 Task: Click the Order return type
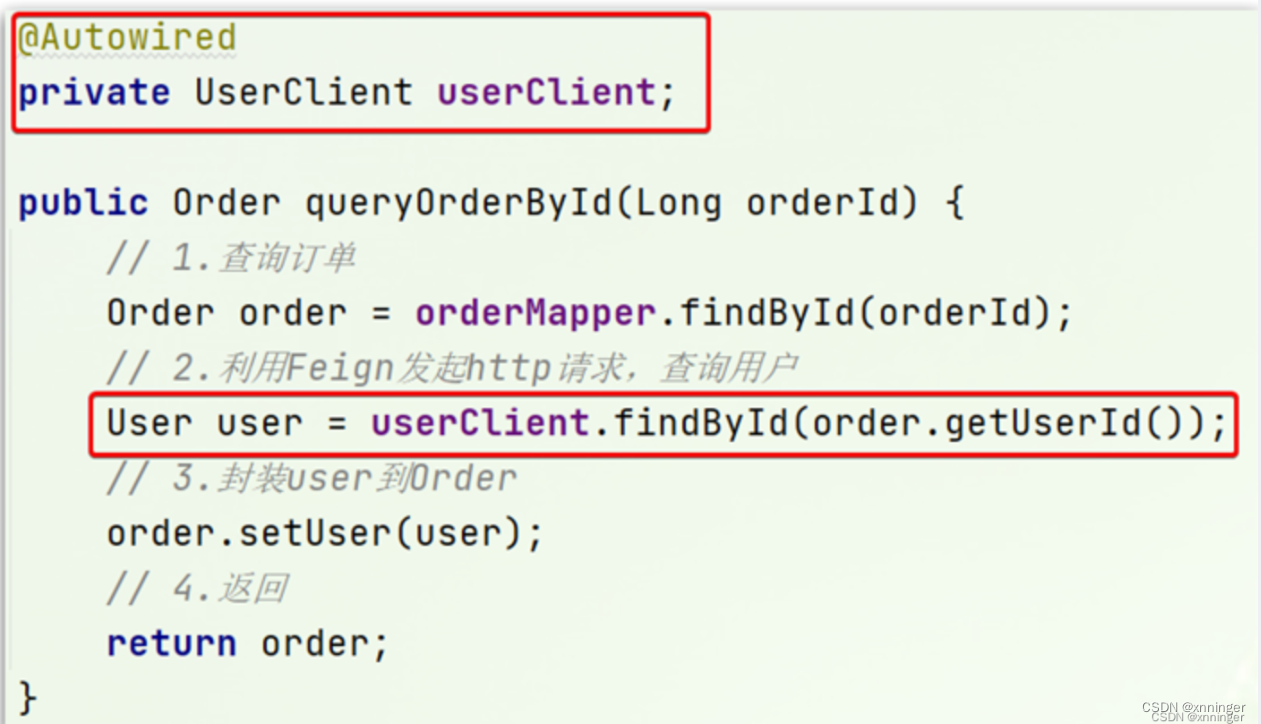point(227,203)
